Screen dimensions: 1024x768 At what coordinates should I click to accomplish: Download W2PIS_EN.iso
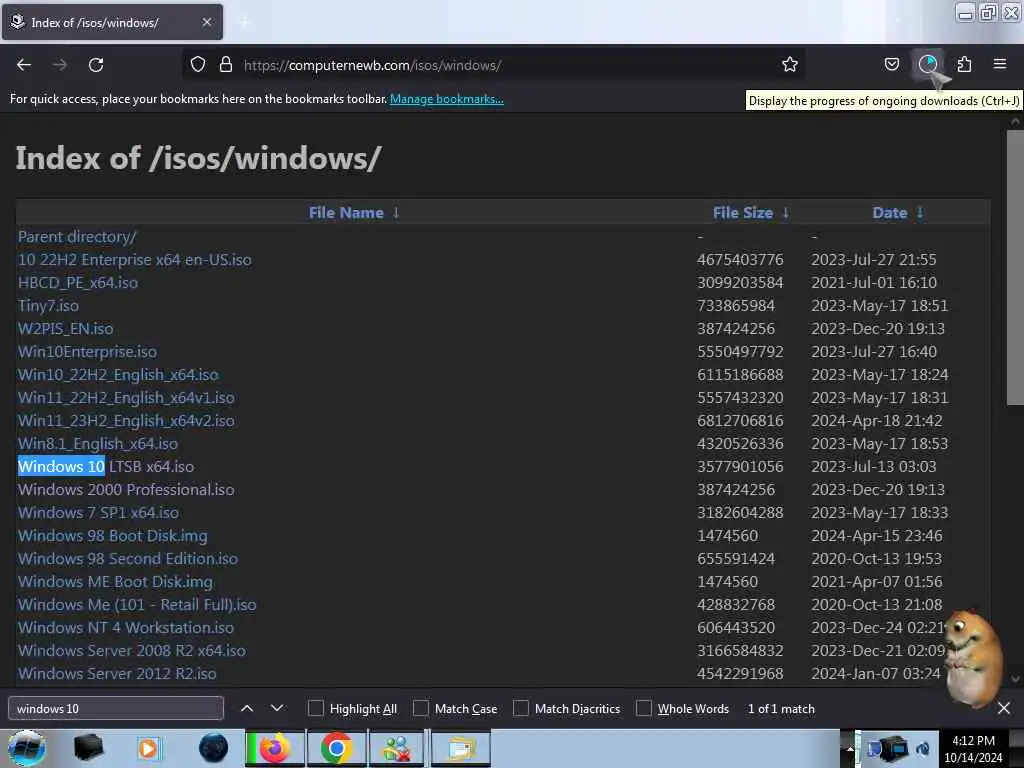65,328
